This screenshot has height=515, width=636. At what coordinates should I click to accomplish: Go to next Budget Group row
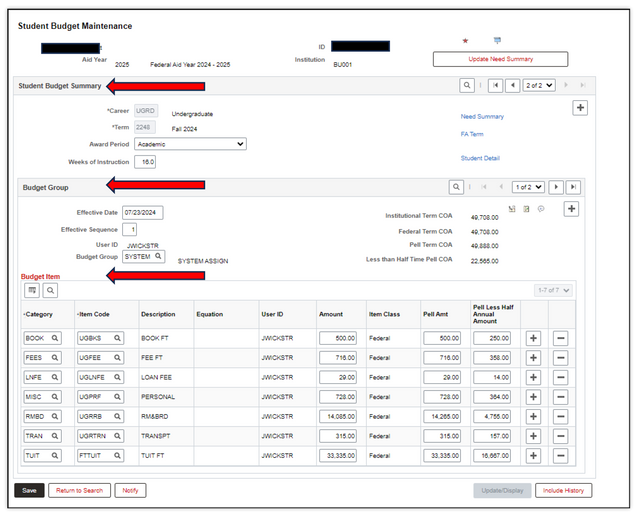(556, 187)
